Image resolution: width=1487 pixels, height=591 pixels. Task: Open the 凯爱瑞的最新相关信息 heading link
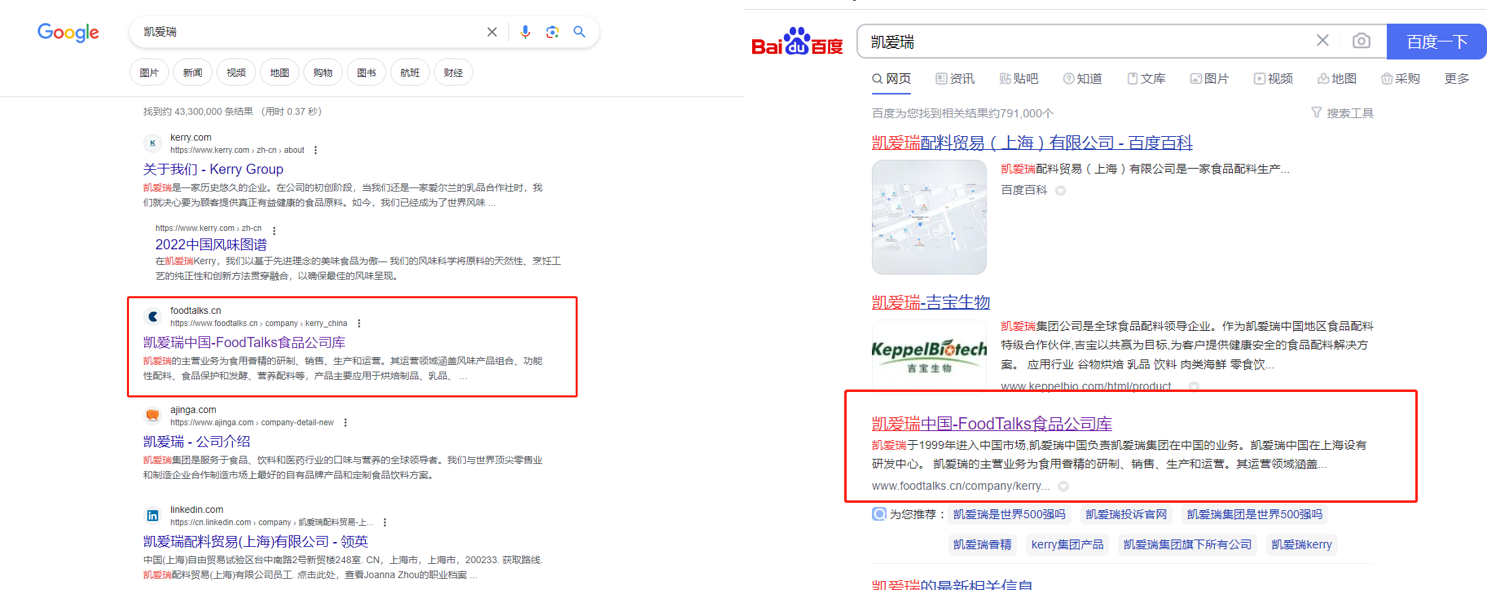point(952,584)
